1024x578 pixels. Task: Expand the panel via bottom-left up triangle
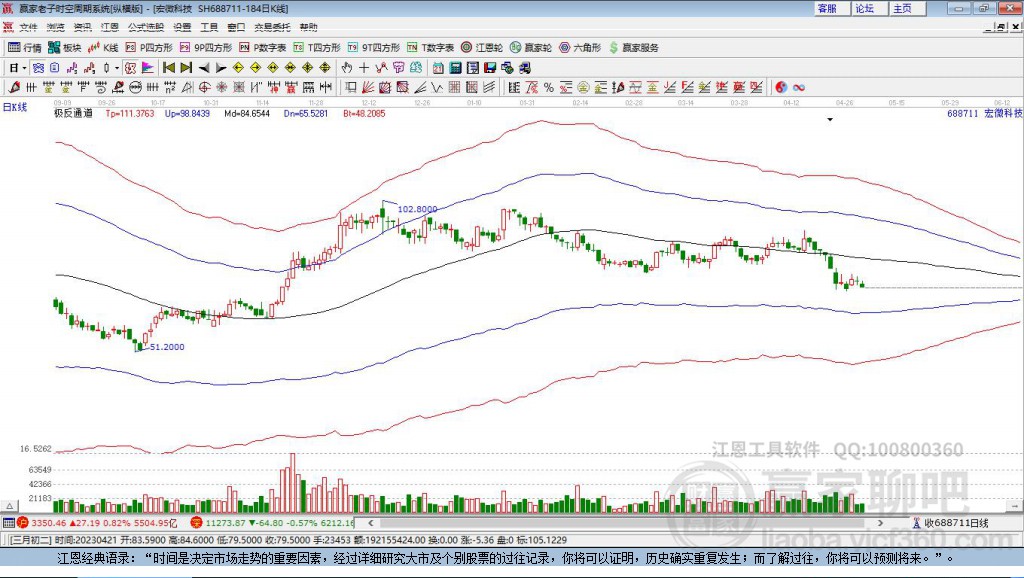[x=9, y=506]
